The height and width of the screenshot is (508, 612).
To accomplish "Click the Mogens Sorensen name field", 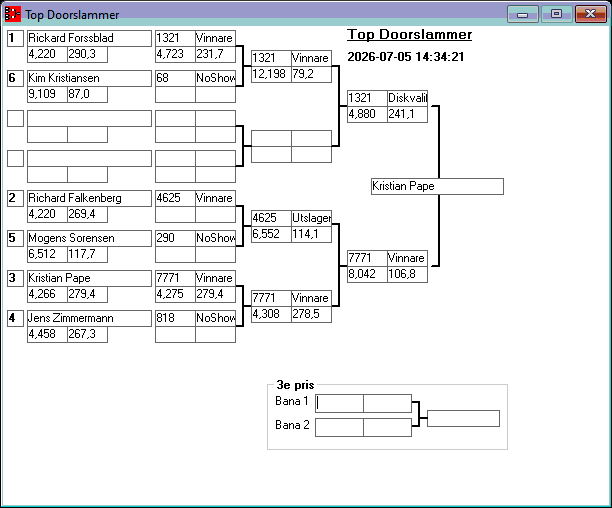I will coord(89,238).
